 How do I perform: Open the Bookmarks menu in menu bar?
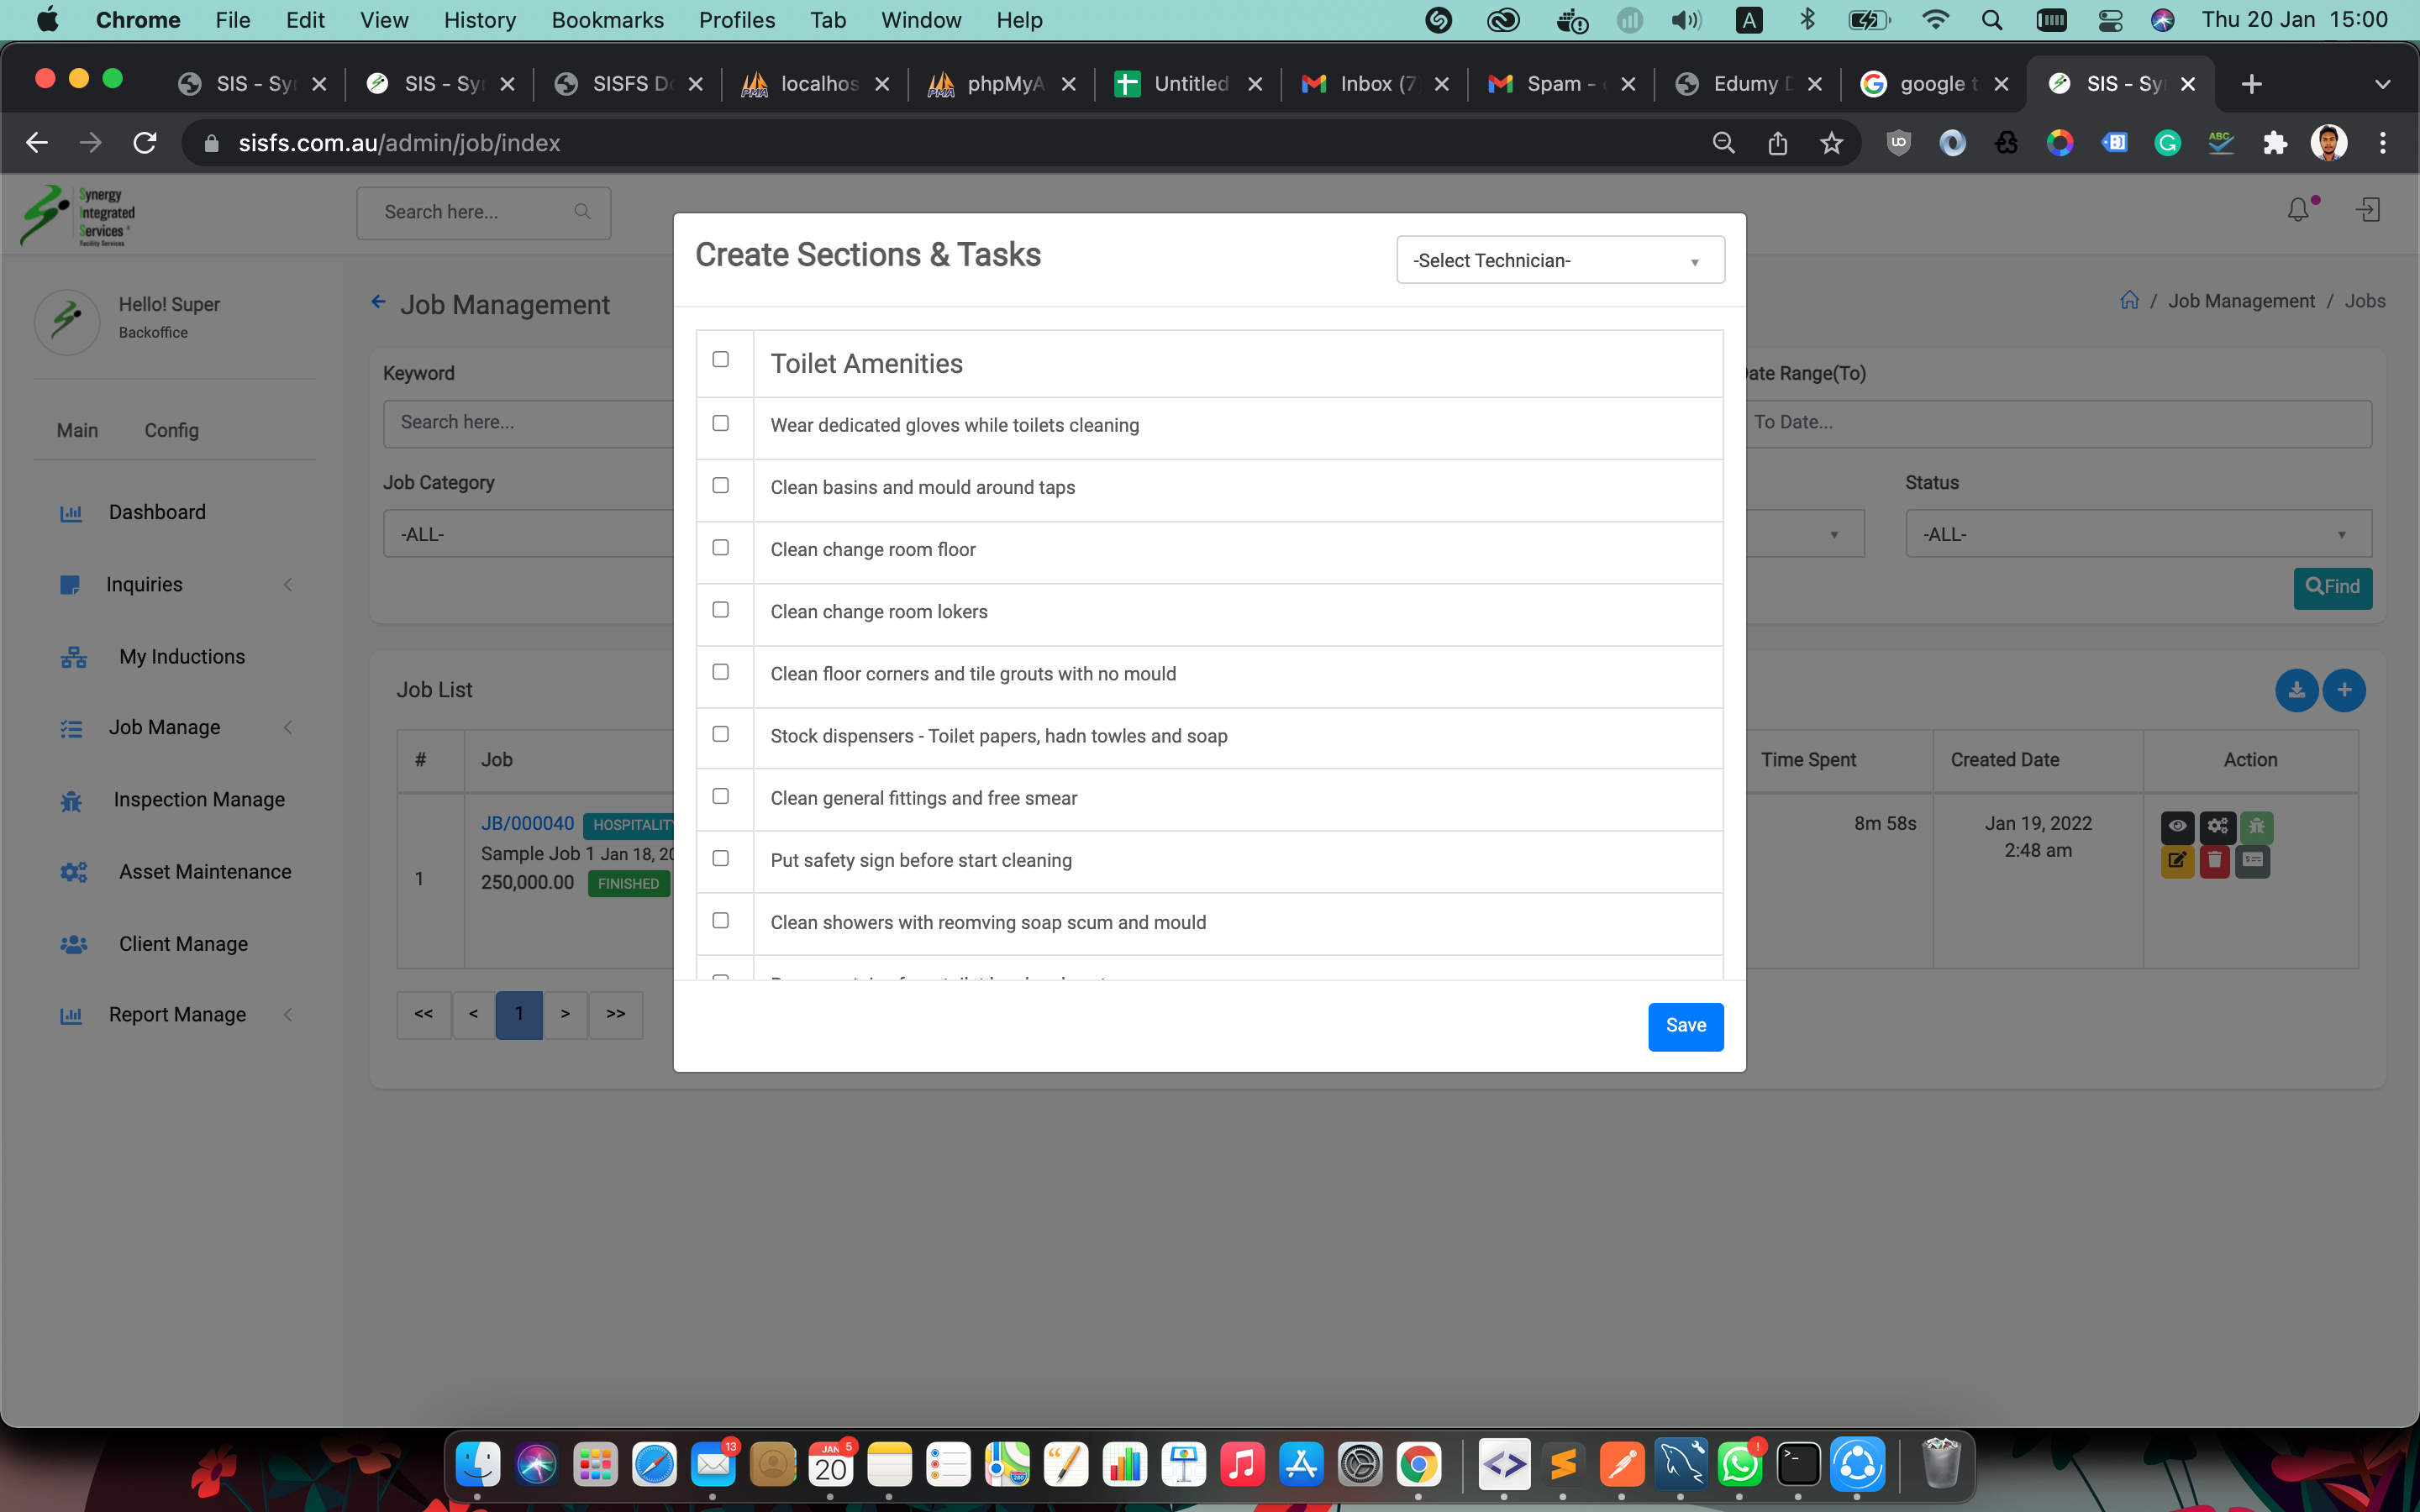click(x=607, y=20)
